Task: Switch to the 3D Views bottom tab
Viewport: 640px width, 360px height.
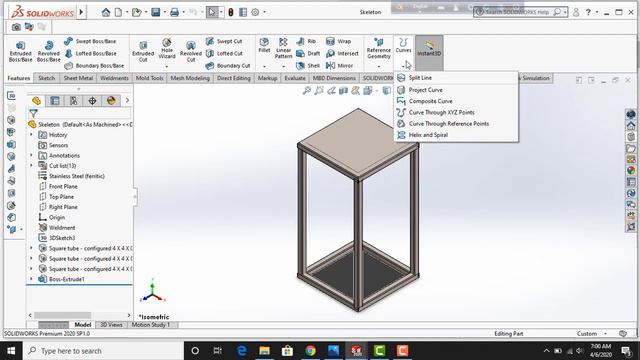Action: tap(111, 325)
